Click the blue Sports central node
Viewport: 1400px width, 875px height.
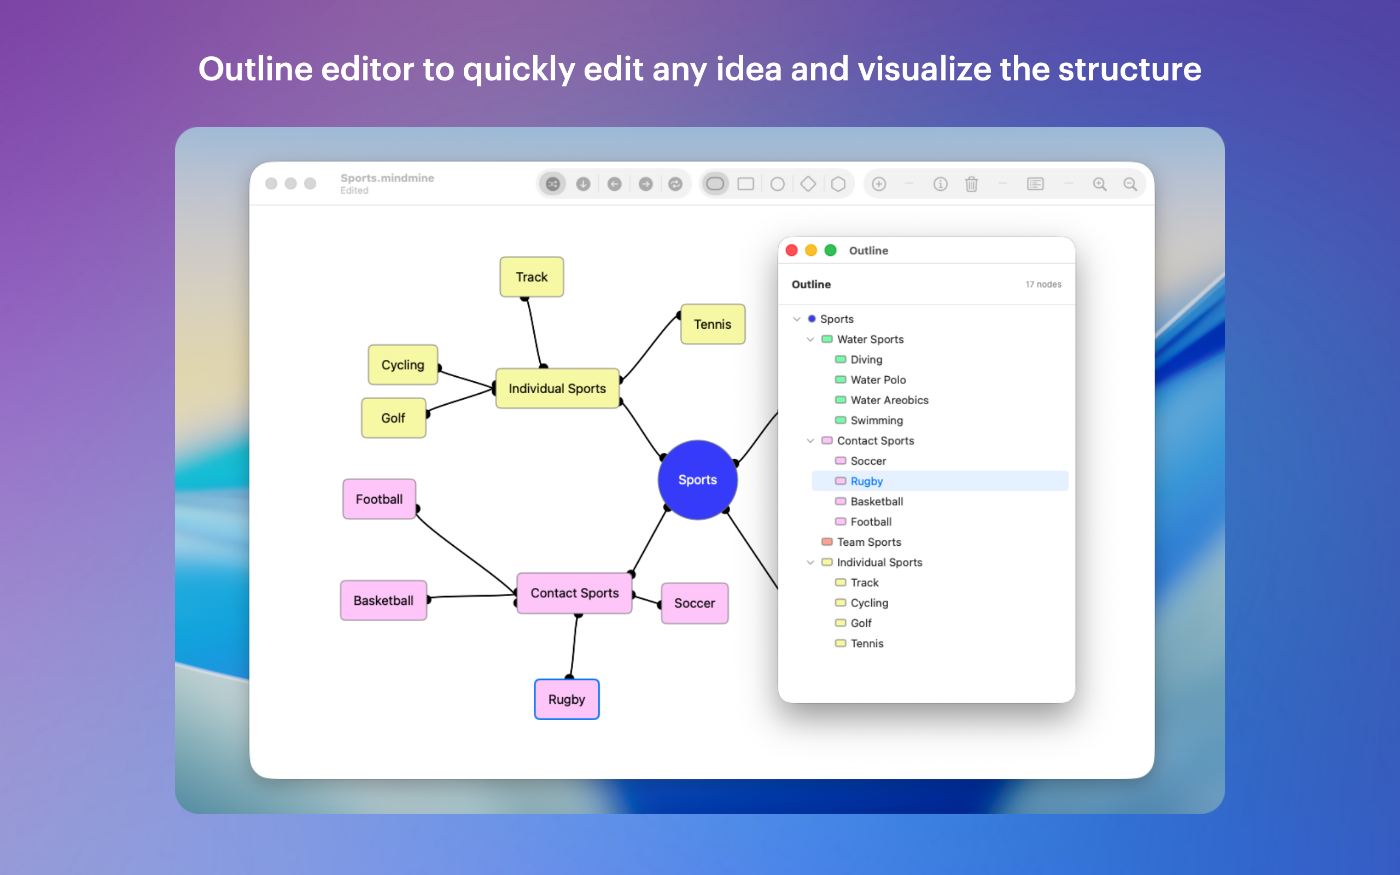697,480
